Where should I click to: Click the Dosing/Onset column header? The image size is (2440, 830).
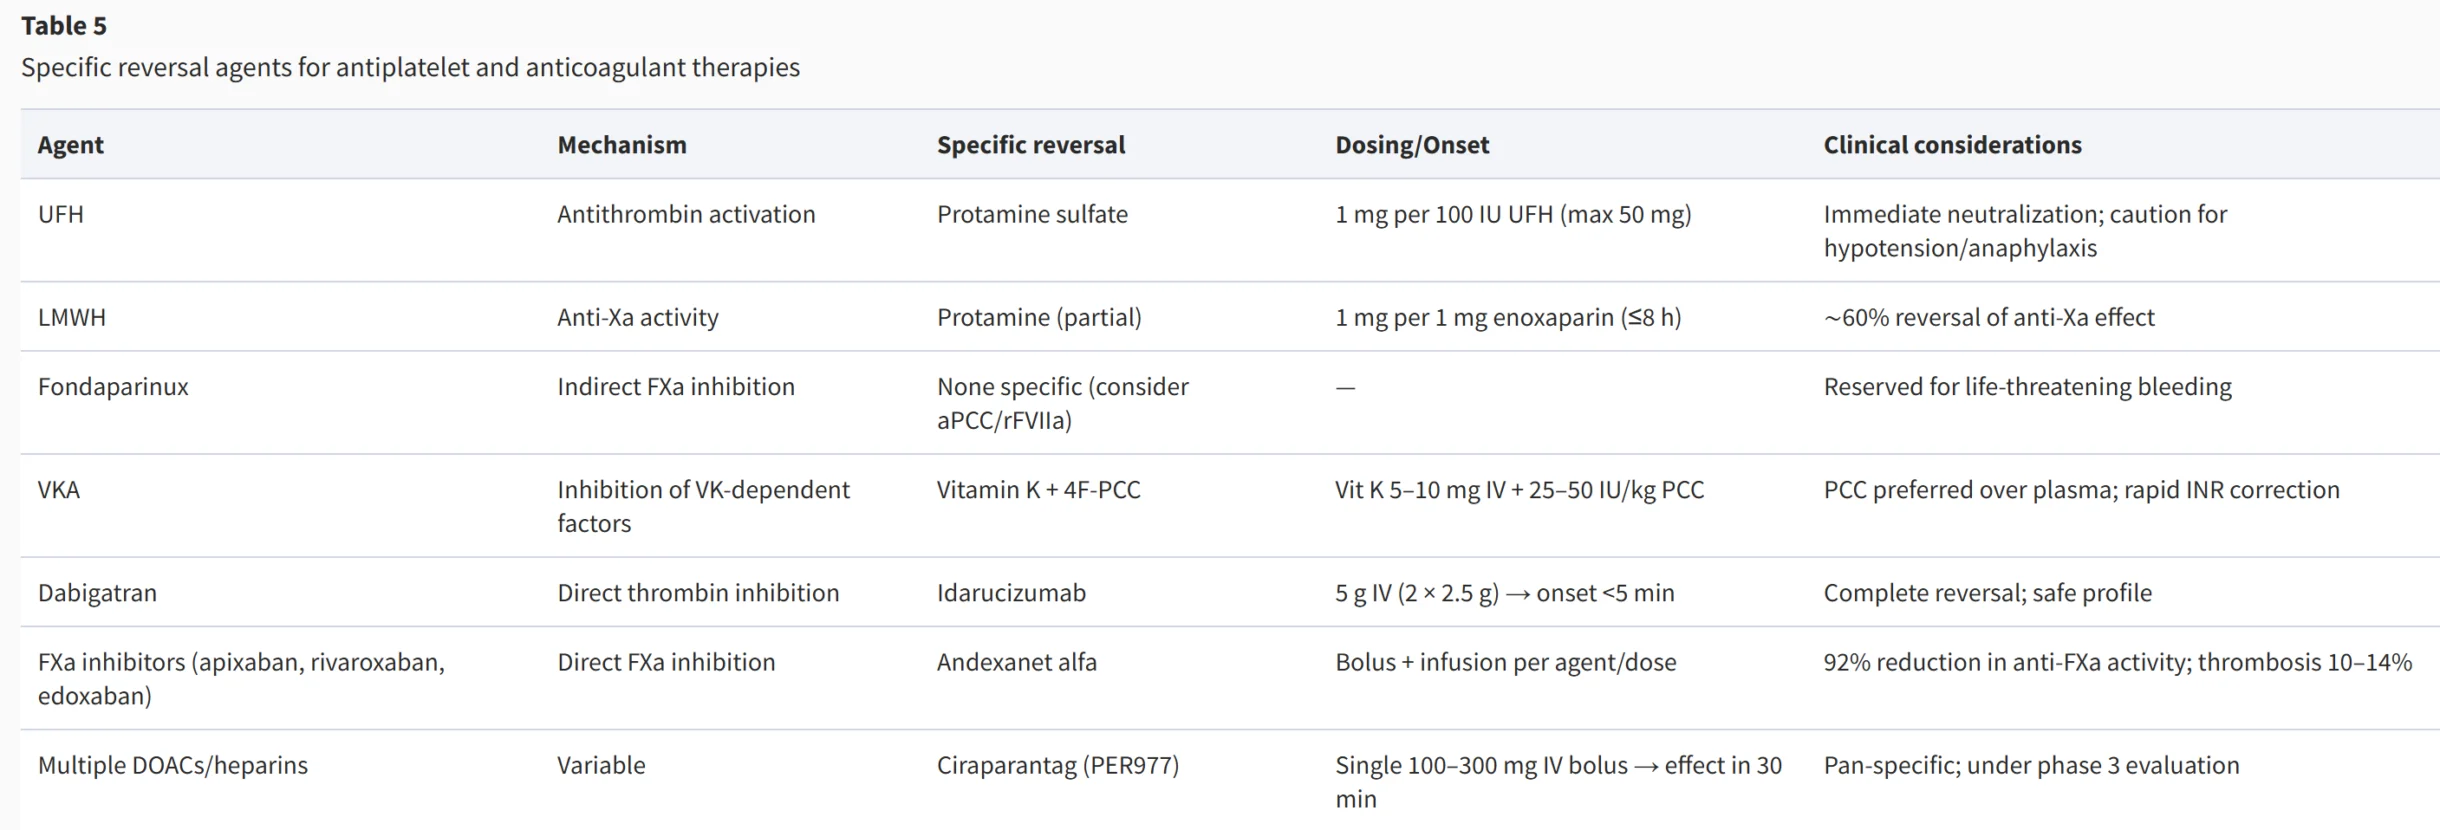[x=1412, y=145]
